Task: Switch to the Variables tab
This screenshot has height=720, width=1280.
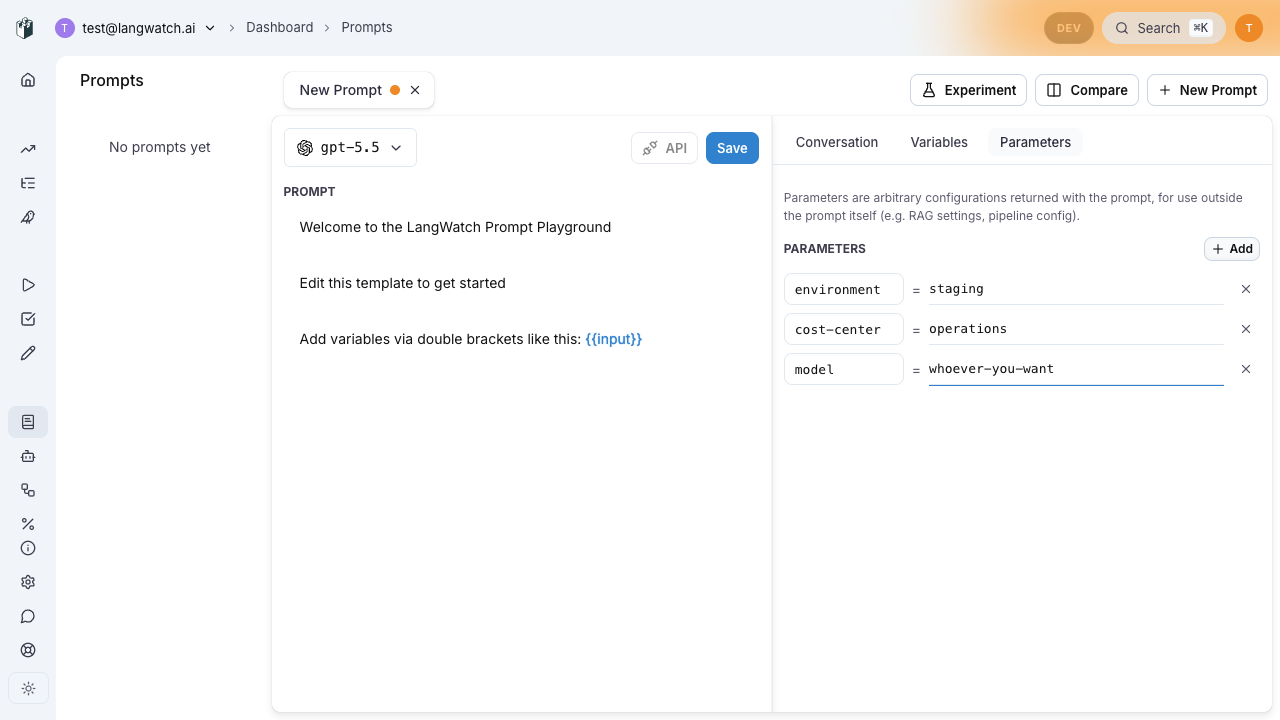Action: click(x=939, y=142)
